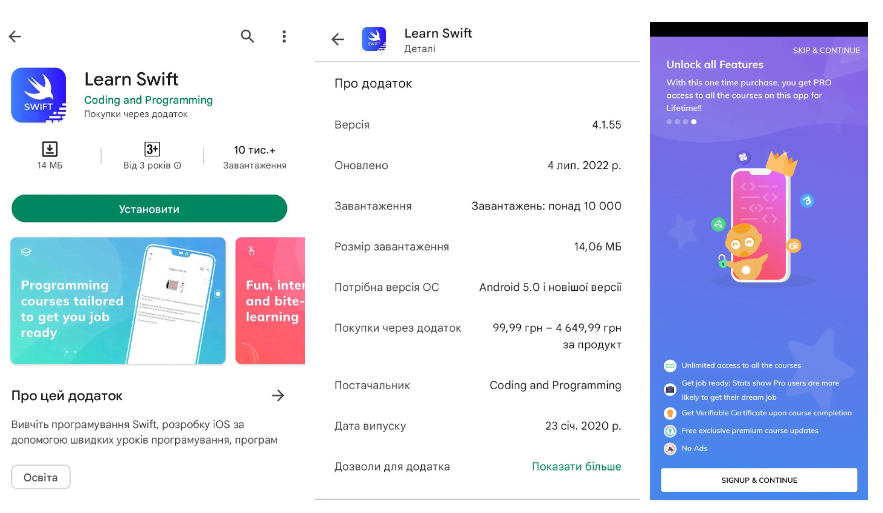Click the release date 23 січ. 2020 р.
Viewport: 883px width, 513px height.
[583, 426]
